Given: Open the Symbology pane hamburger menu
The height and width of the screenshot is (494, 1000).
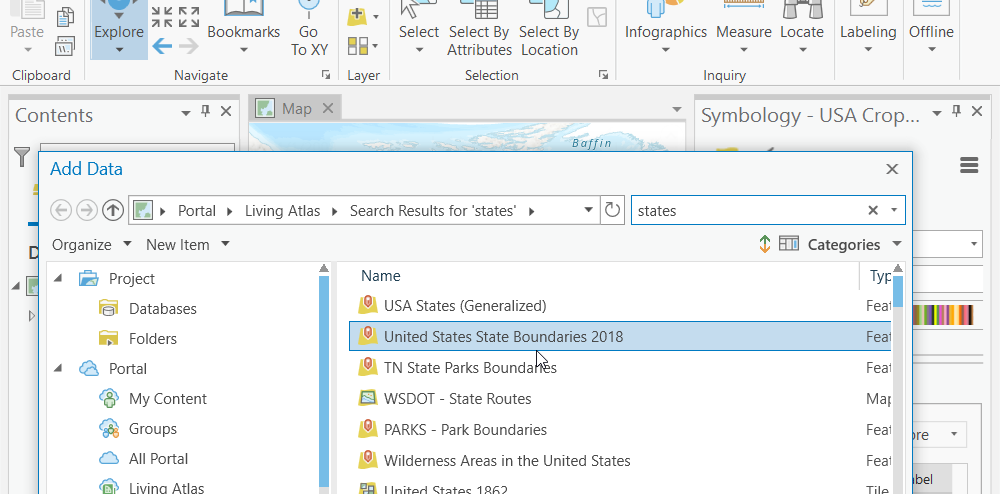Looking at the screenshot, I should (x=969, y=166).
